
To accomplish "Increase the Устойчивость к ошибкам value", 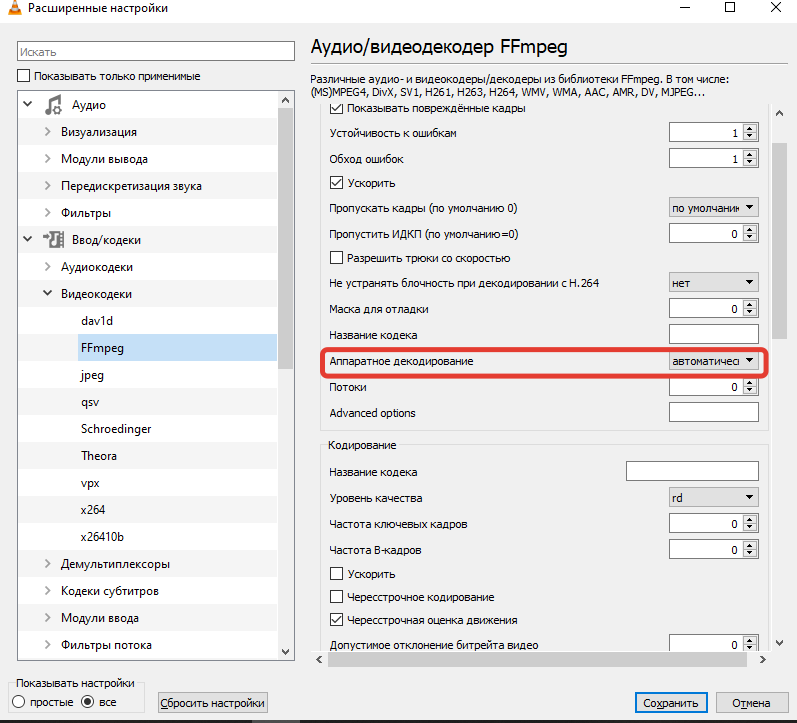I will pyautogui.click(x=751, y=129).
